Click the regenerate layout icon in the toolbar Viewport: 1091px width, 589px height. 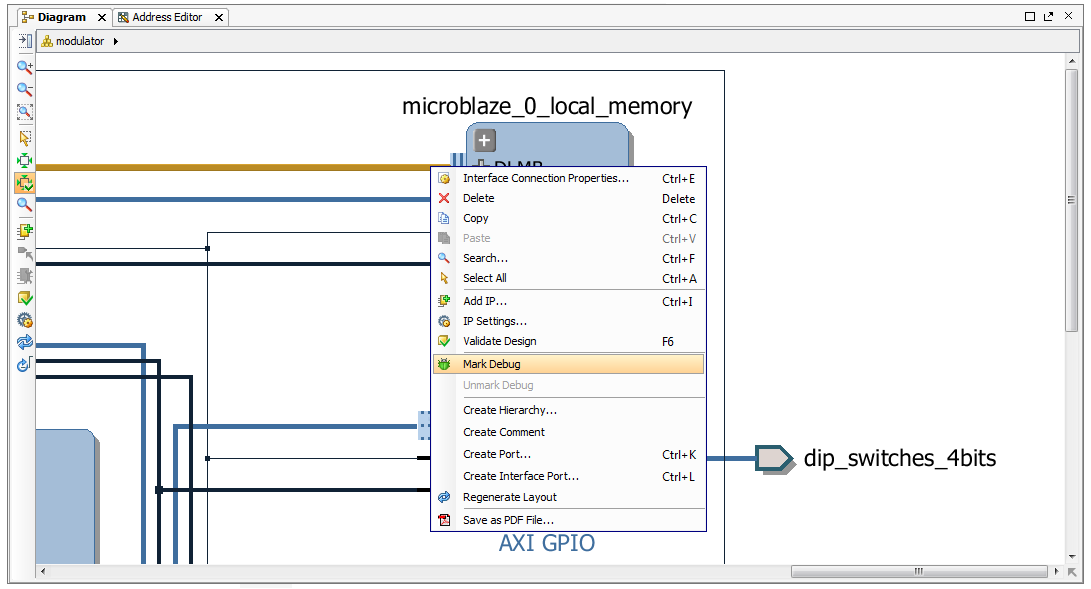click(x=24, y=342)
